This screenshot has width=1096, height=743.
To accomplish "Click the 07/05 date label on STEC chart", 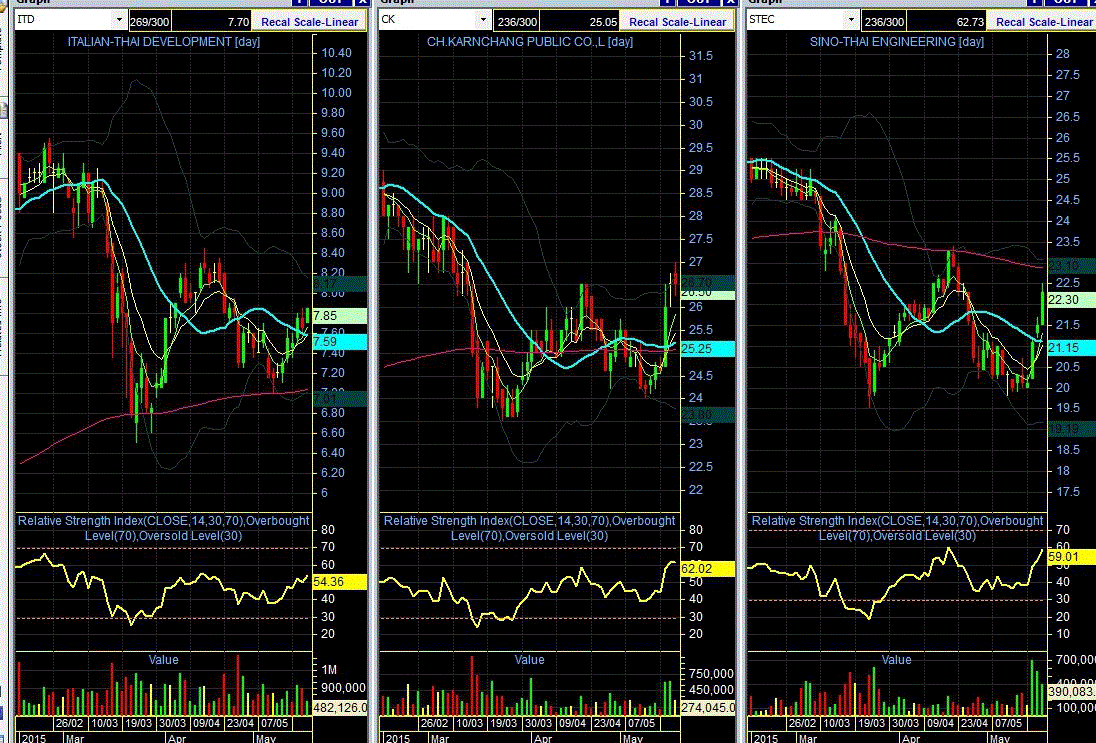I will tap(1008, 723).
